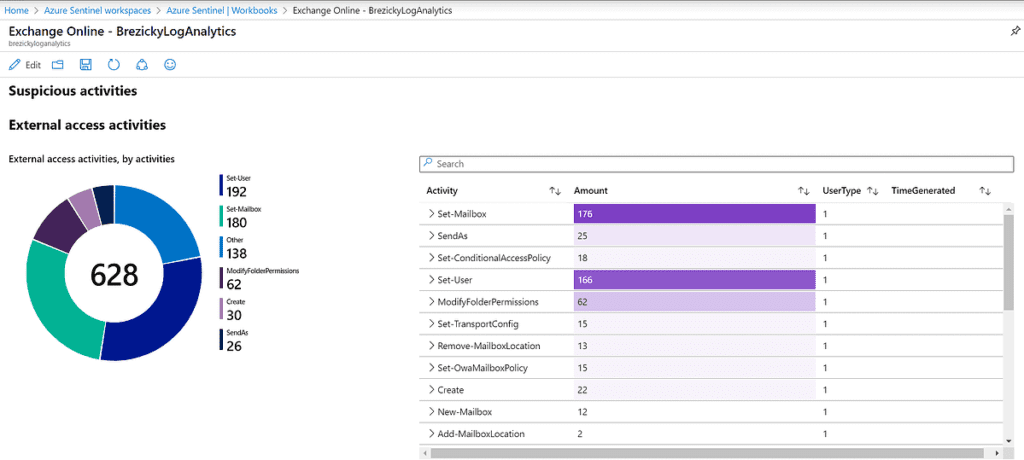Screen dimensions: 1024x460
Task: Expand the Add-MailboxLocation row
Action: tap(432, 433)
